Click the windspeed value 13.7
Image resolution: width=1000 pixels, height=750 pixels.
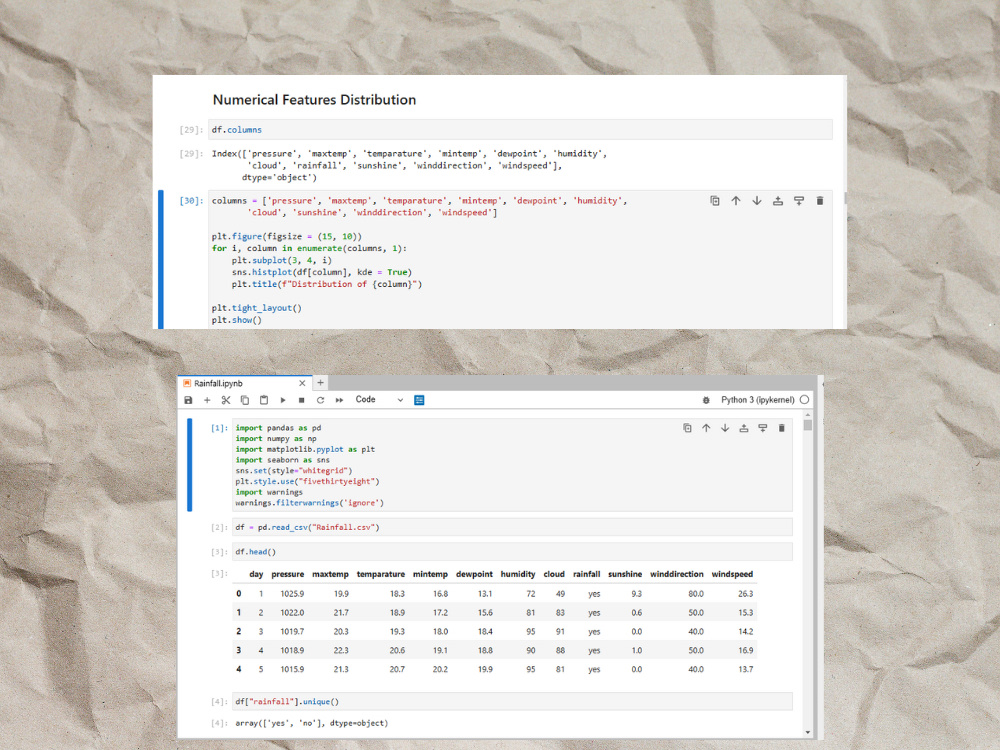tap(746, 670)
